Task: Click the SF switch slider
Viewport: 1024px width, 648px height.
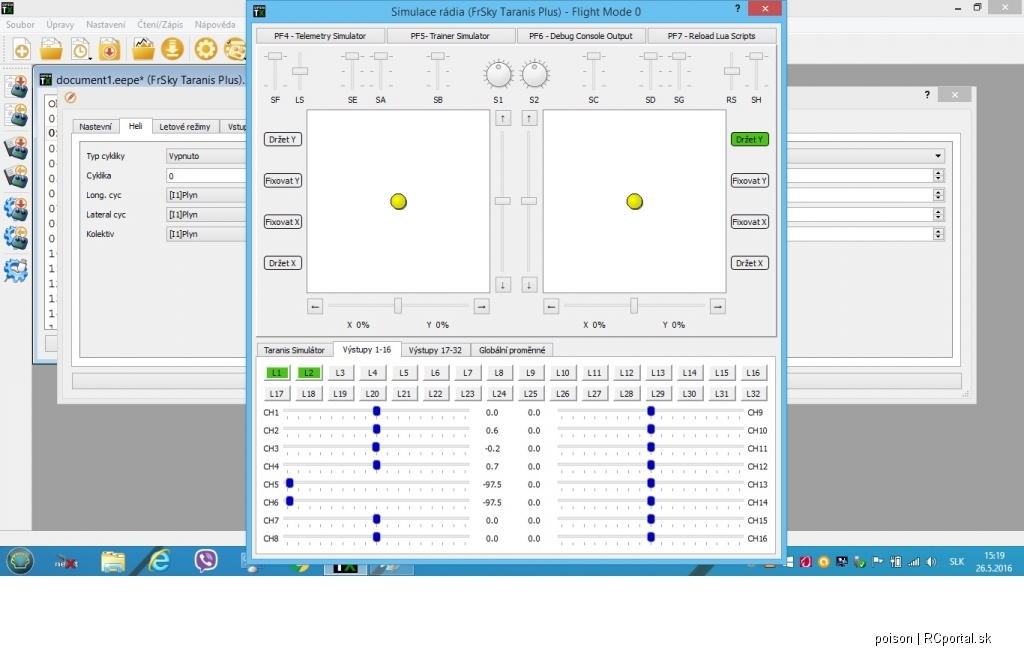Action: [275, 71]
